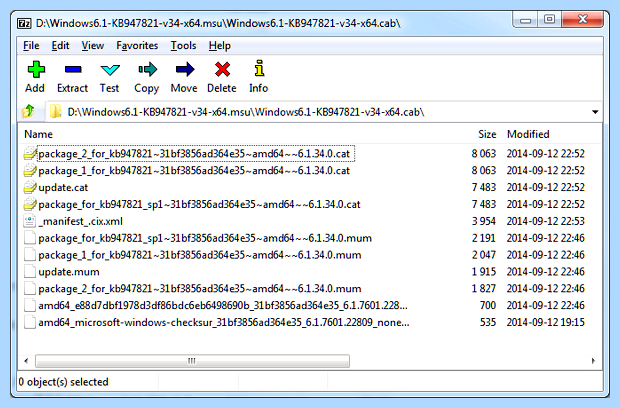Click the Move arrow icon
This screenshot has height=408, width=620.
[x=185, y=70]
